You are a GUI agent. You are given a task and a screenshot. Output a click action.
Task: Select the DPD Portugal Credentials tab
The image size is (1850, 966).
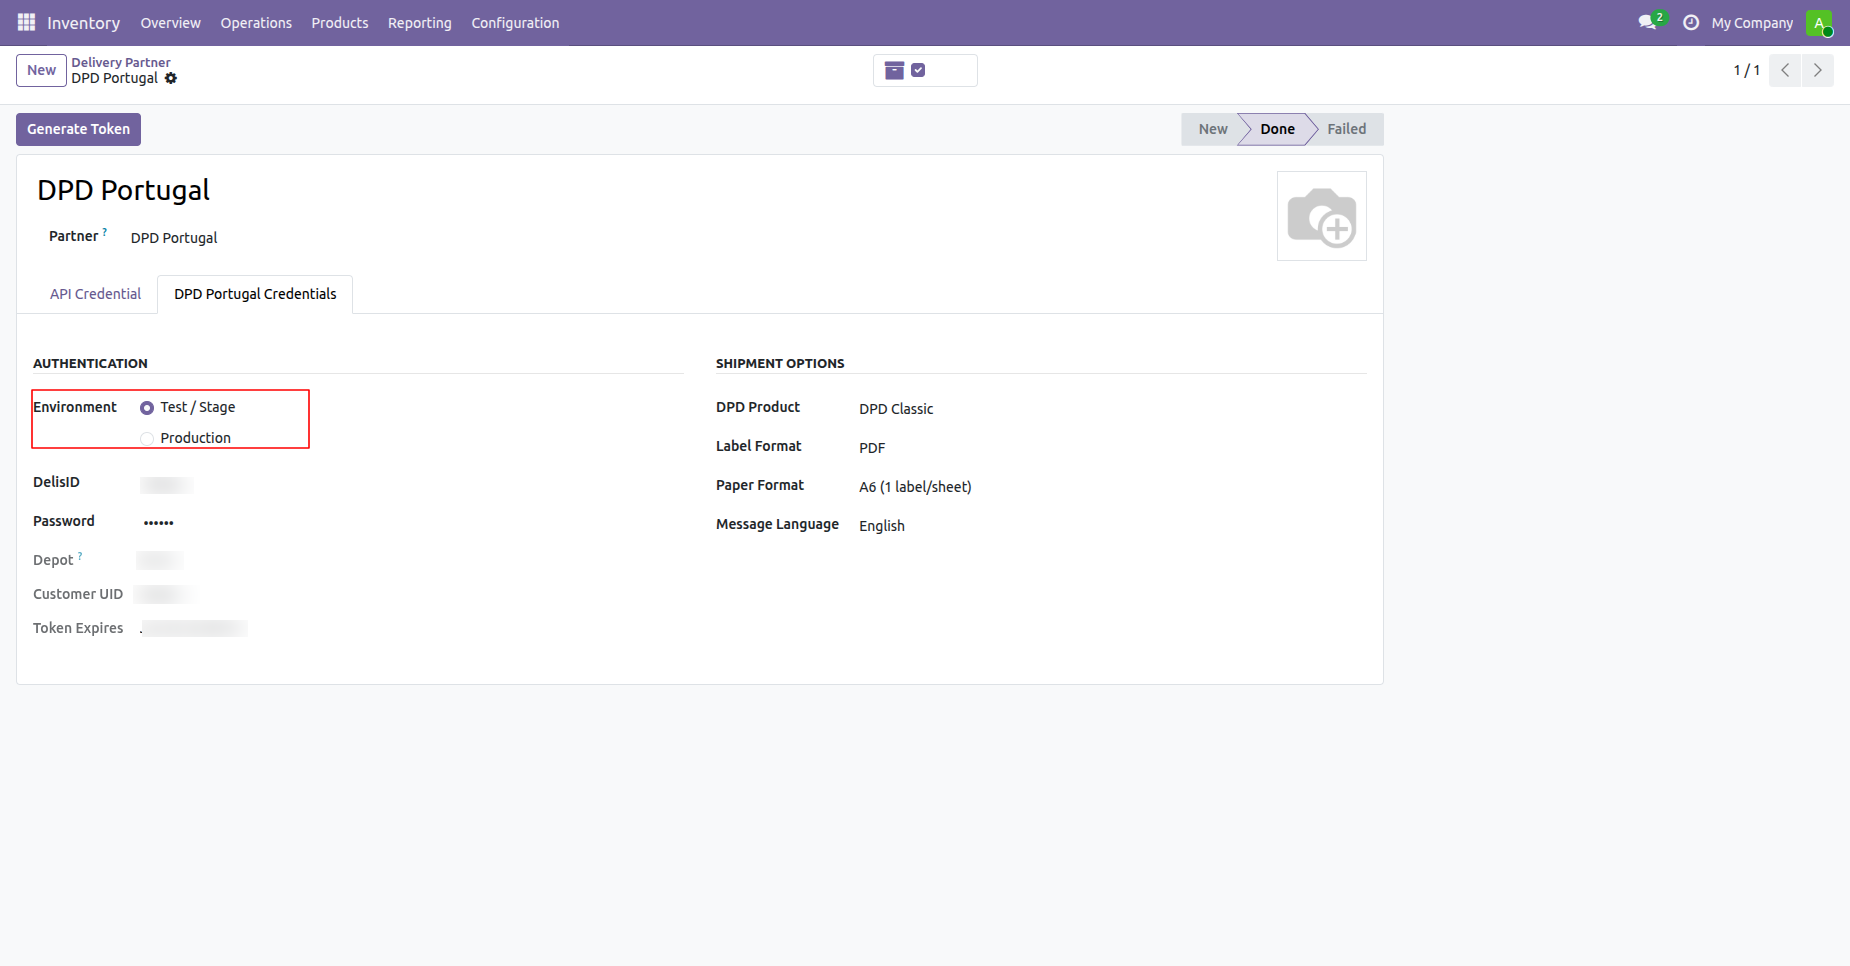pyautogui.click(x=255, y=294)
